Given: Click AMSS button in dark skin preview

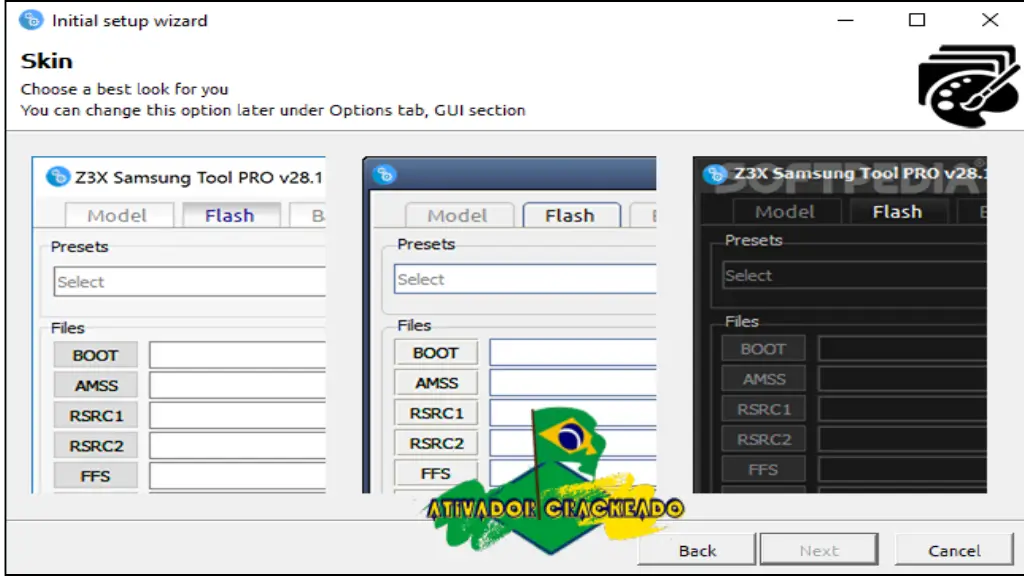Looking at the screenshot, I should pyautogui.click(x=763, y=379).
